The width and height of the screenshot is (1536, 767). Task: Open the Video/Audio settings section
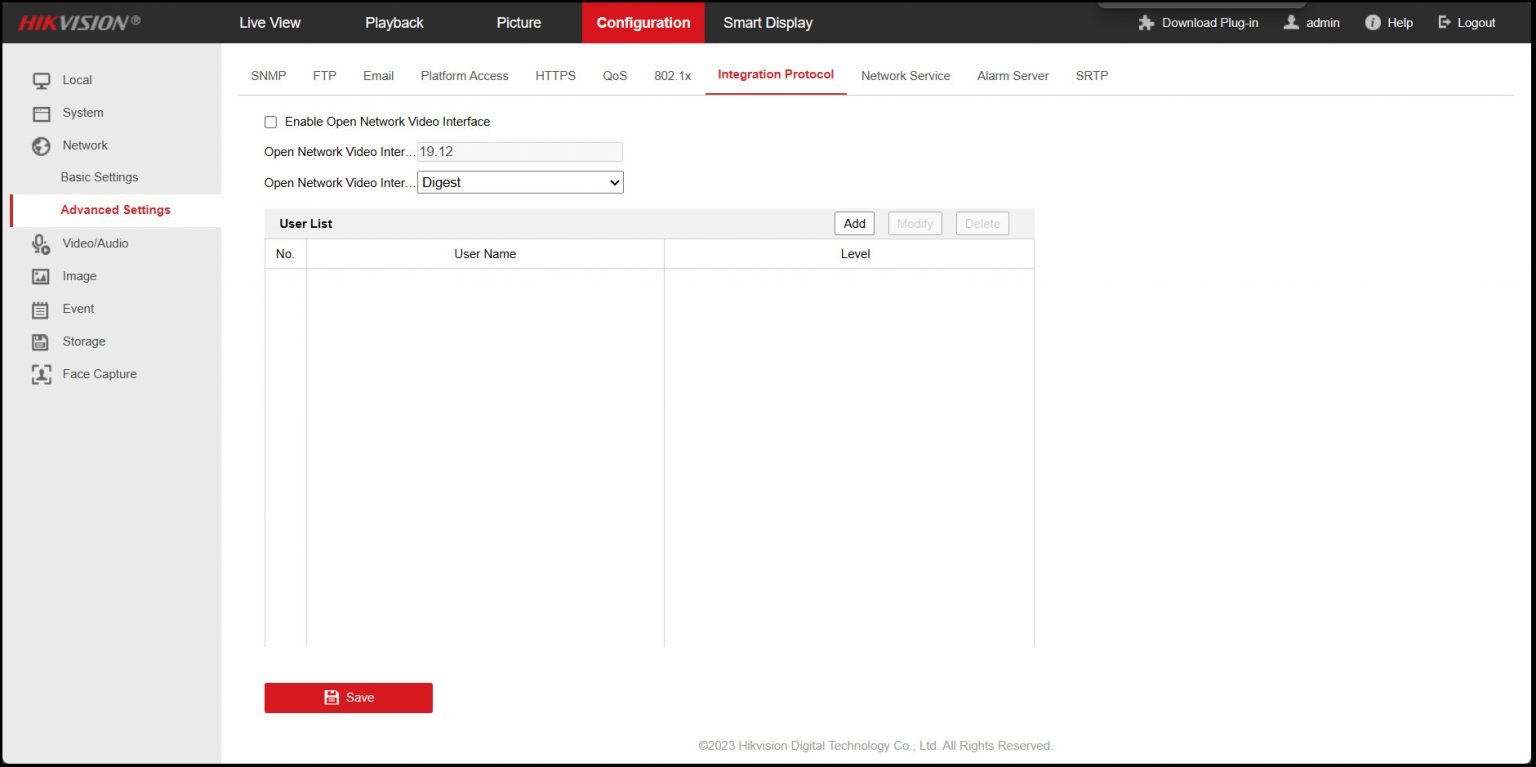click(95, 243)
